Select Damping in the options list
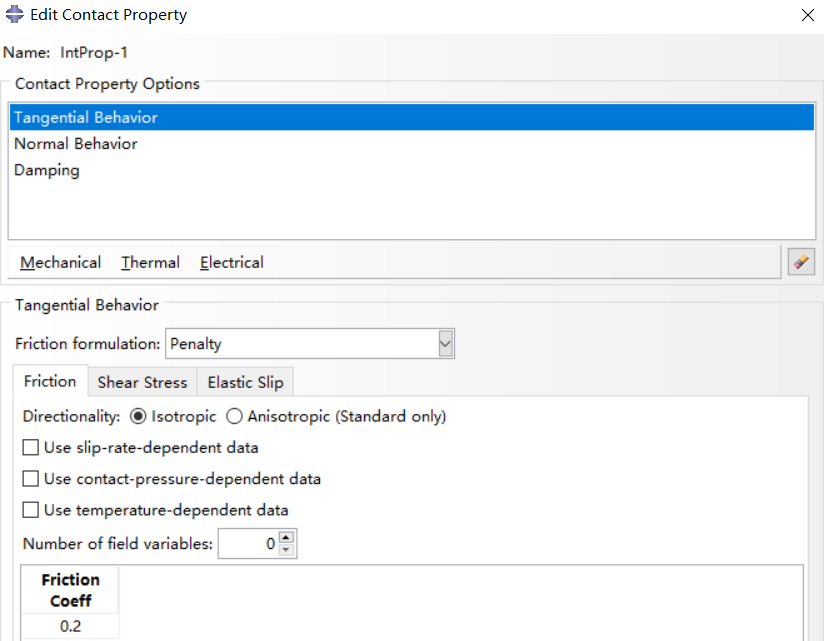This screenshot has height=641, width=824. pos(412,170)
